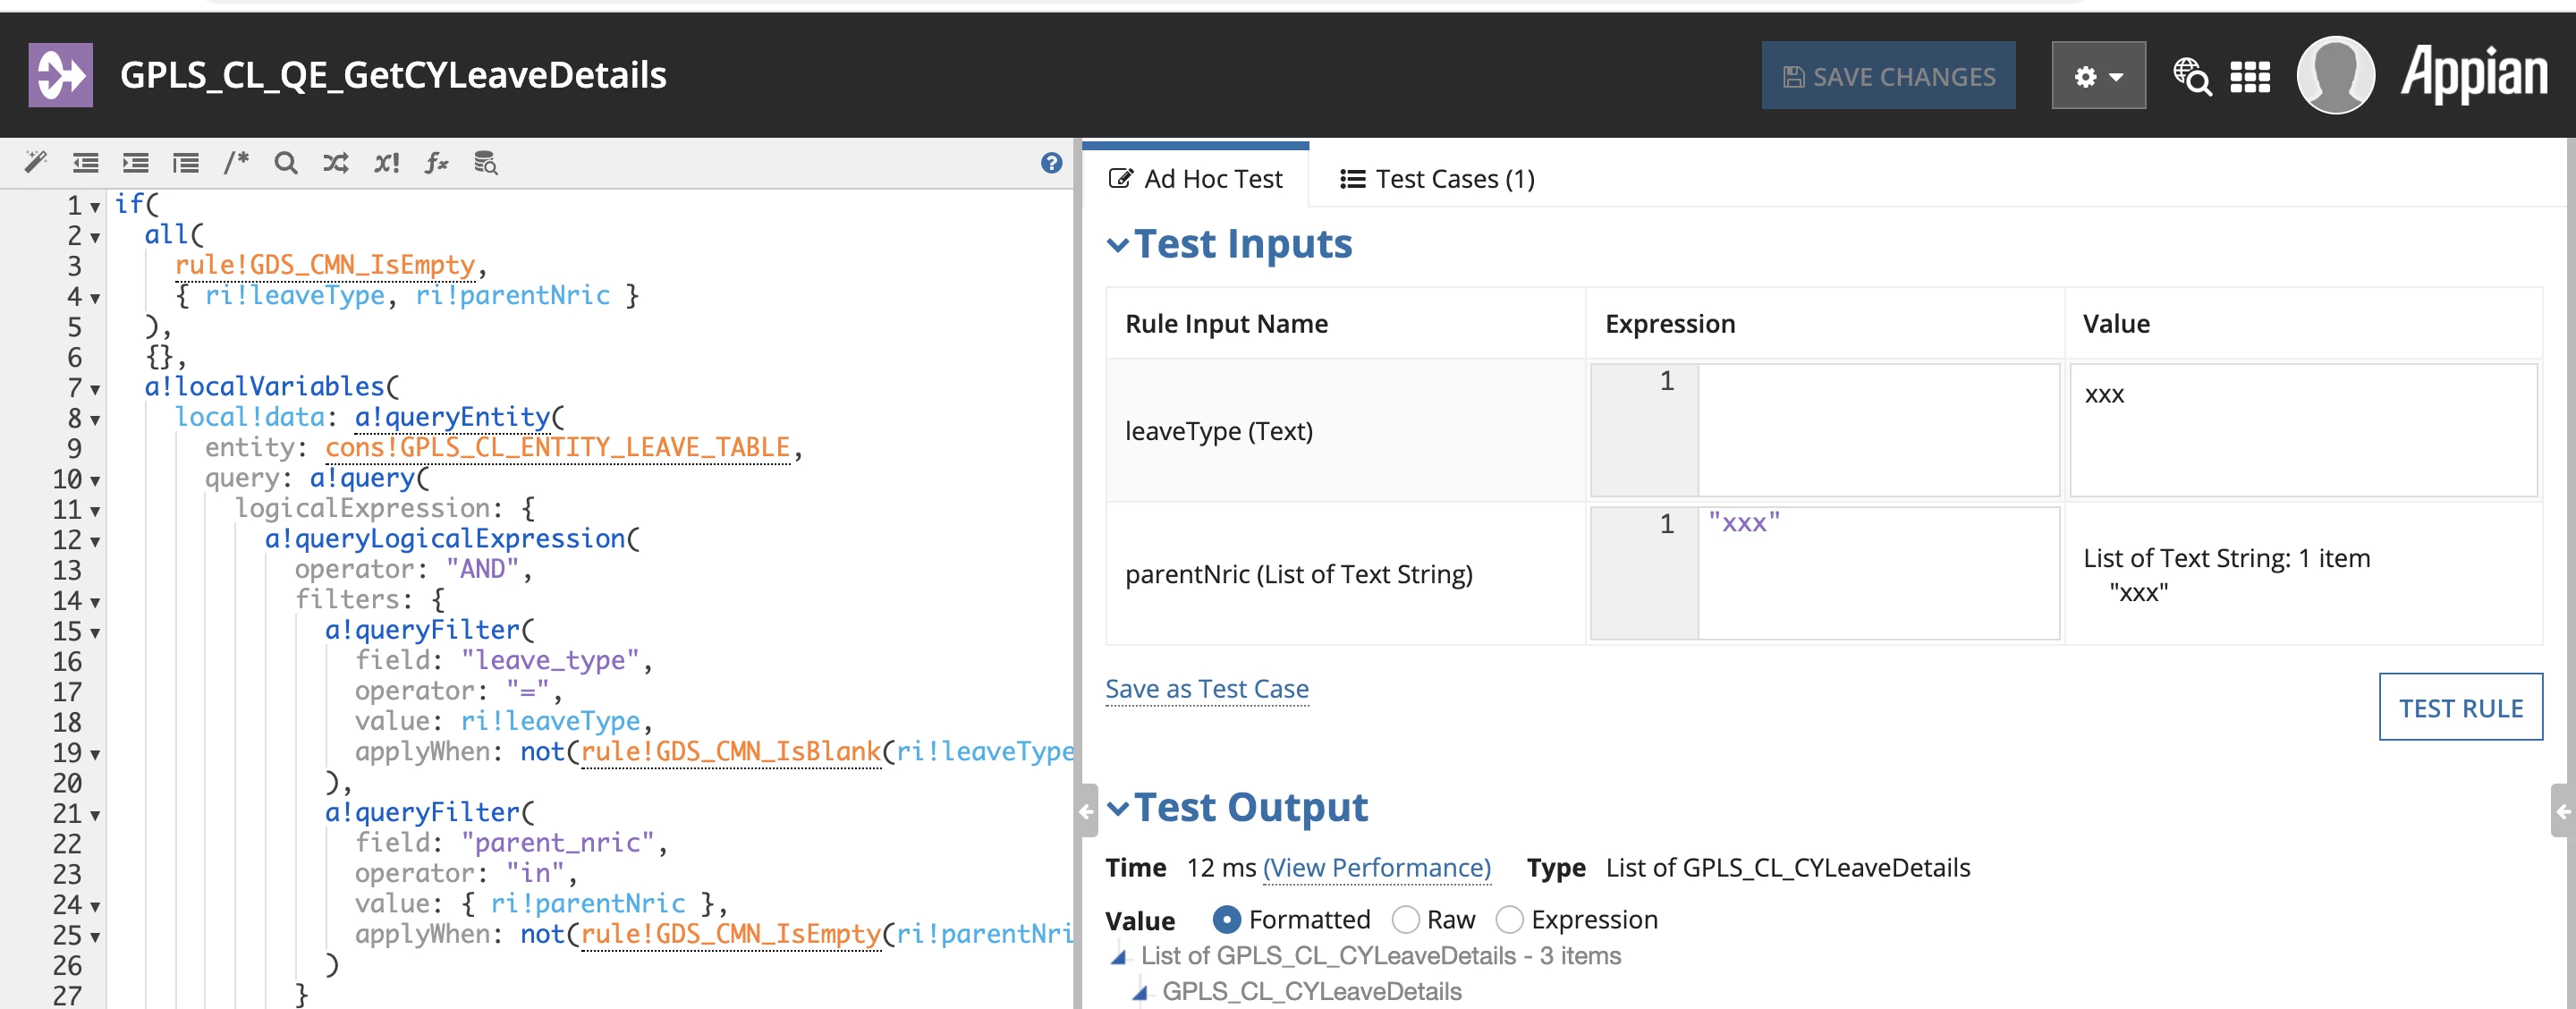Open the View Performance link
This screenshot has width=2576, height=1009.
[x=1376, y=867]
